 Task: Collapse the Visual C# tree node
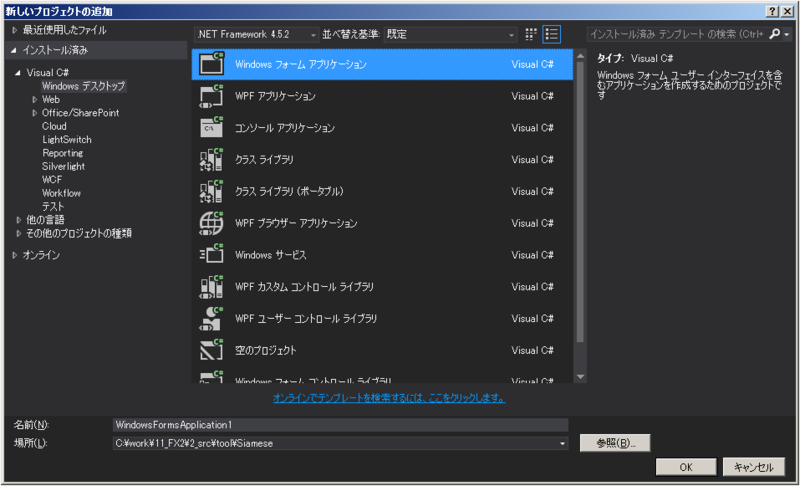(18, 73)
